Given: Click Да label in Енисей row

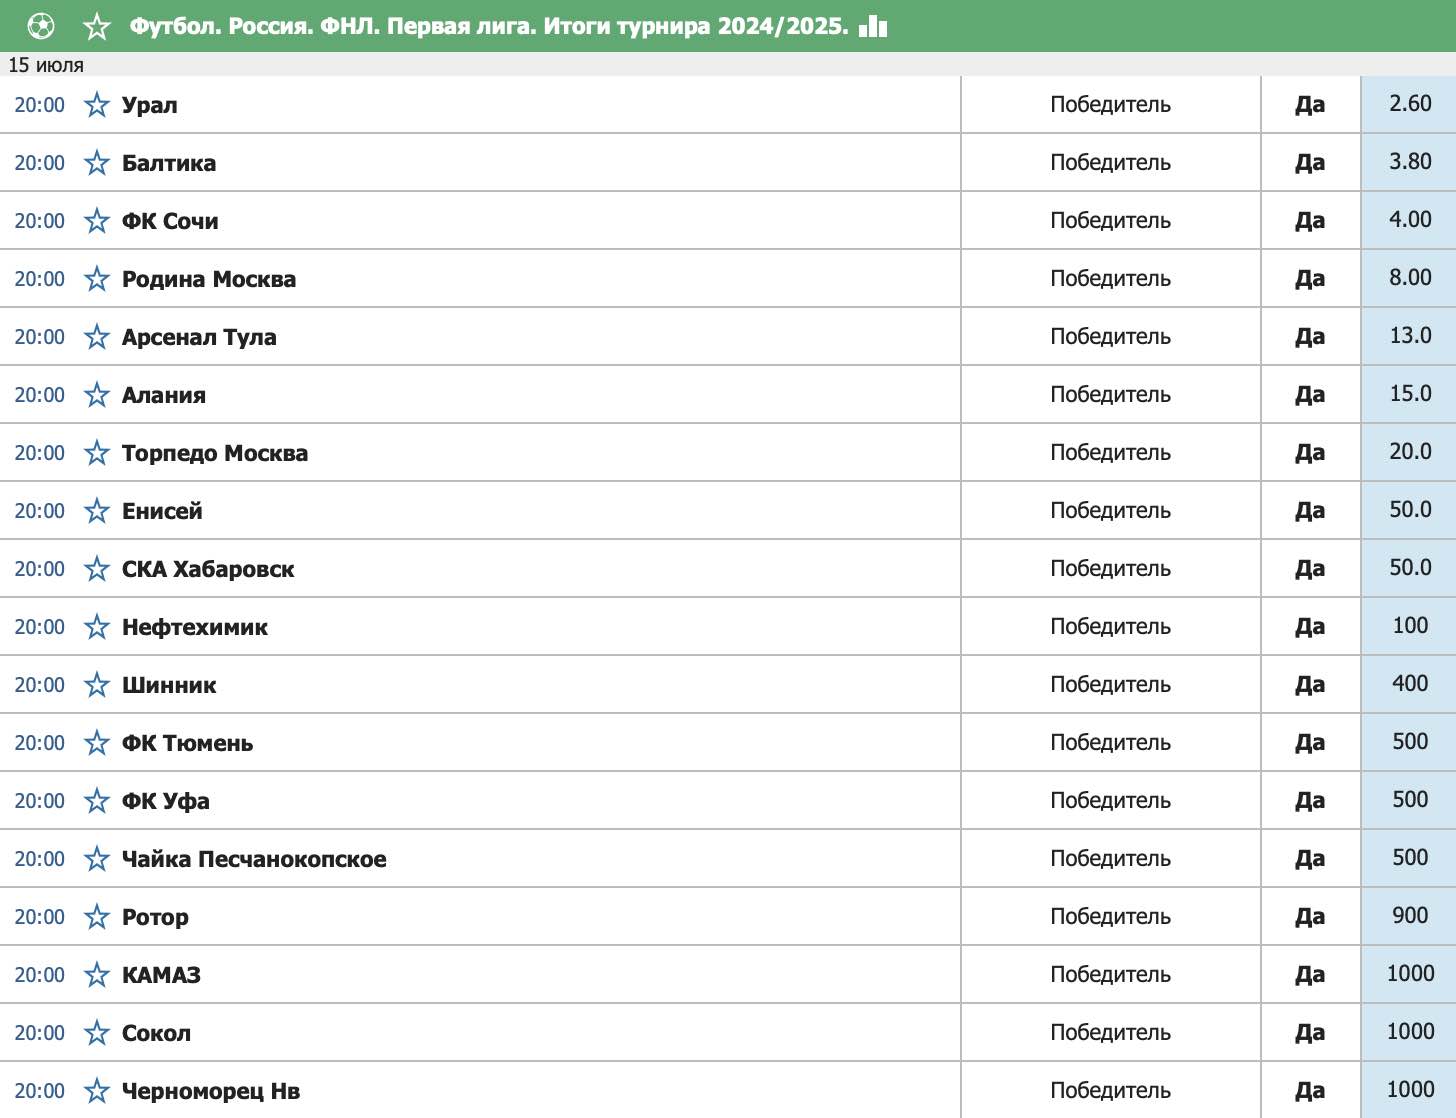Looking at the screenshot, I should coord(1310,510).
